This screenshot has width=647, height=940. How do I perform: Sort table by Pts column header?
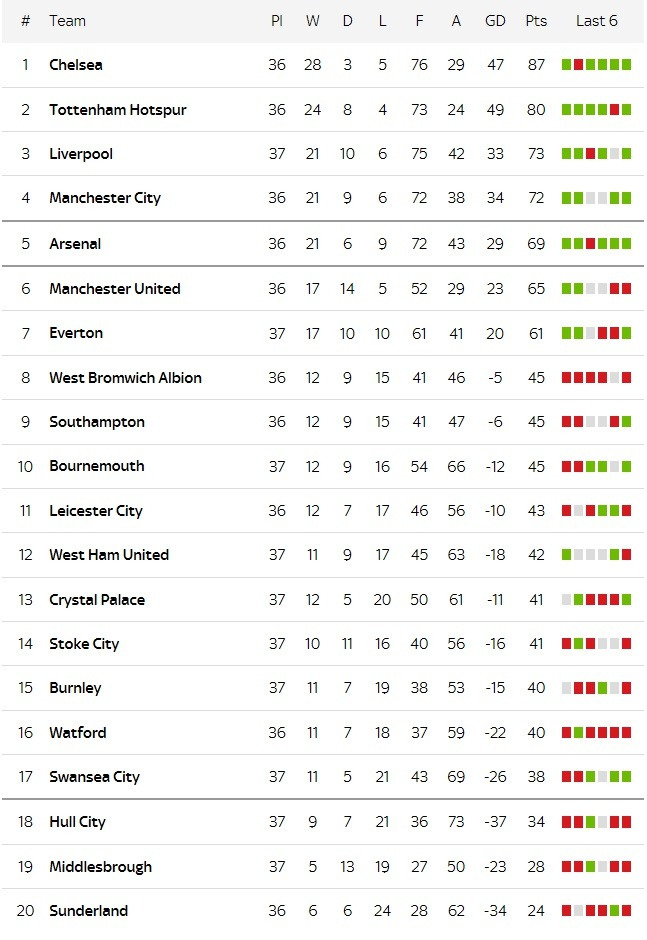pyautogui.click(x=536, y=21)
